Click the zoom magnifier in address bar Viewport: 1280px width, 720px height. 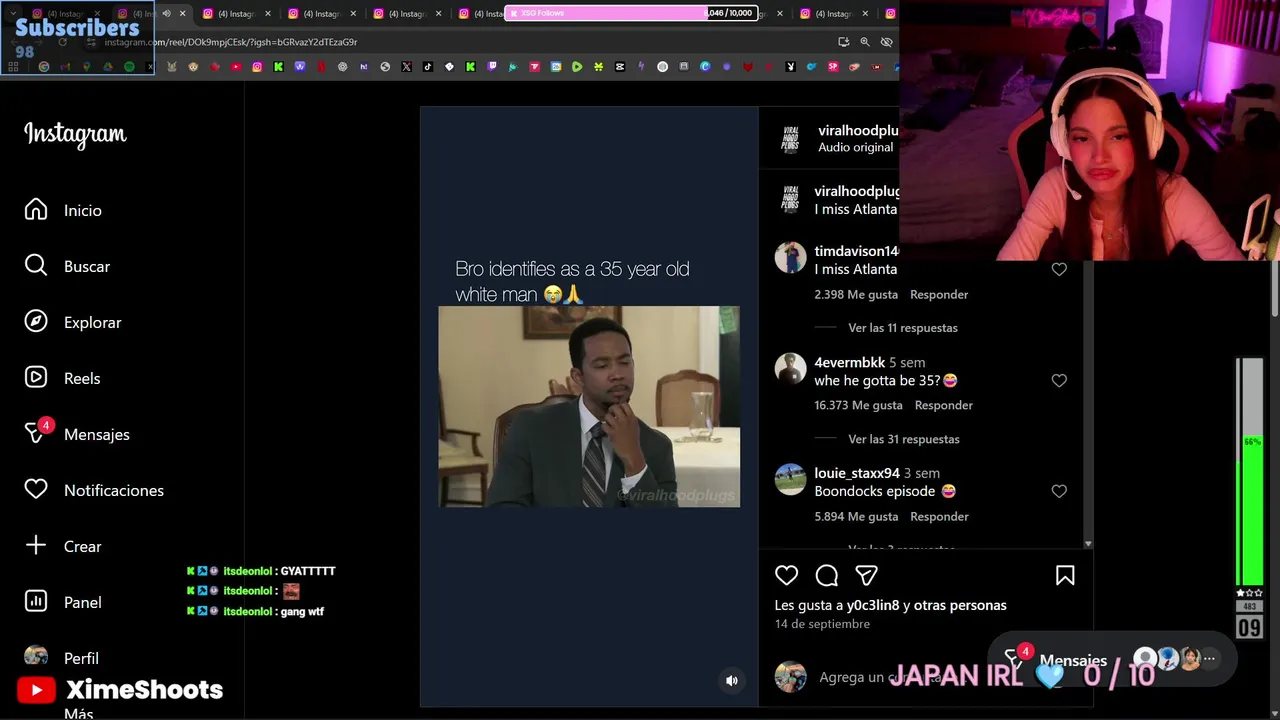point(865,42)
